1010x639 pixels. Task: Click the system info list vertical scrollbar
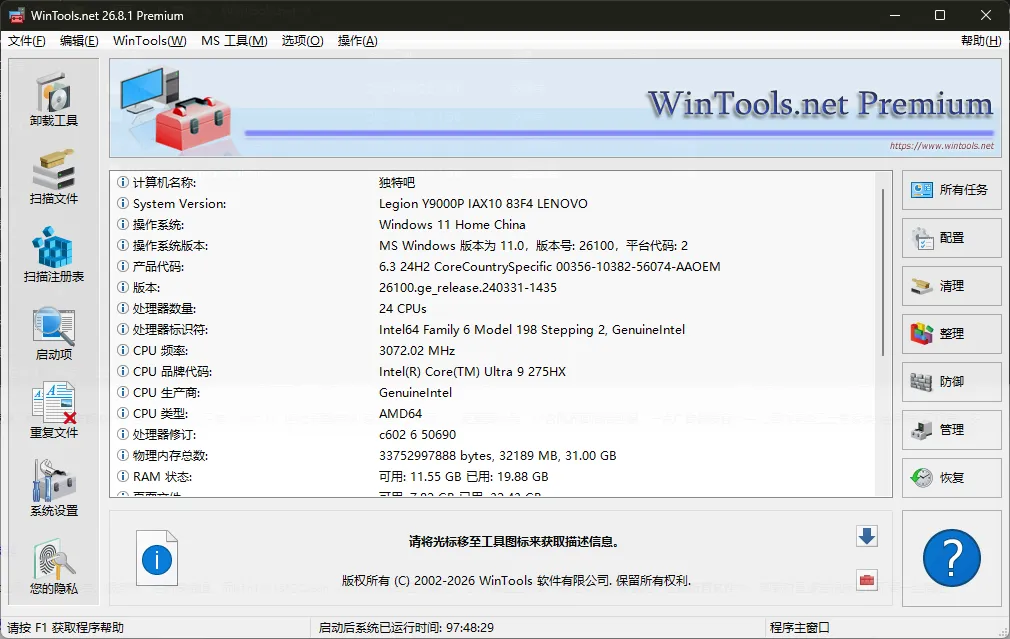tap(883, 271)
